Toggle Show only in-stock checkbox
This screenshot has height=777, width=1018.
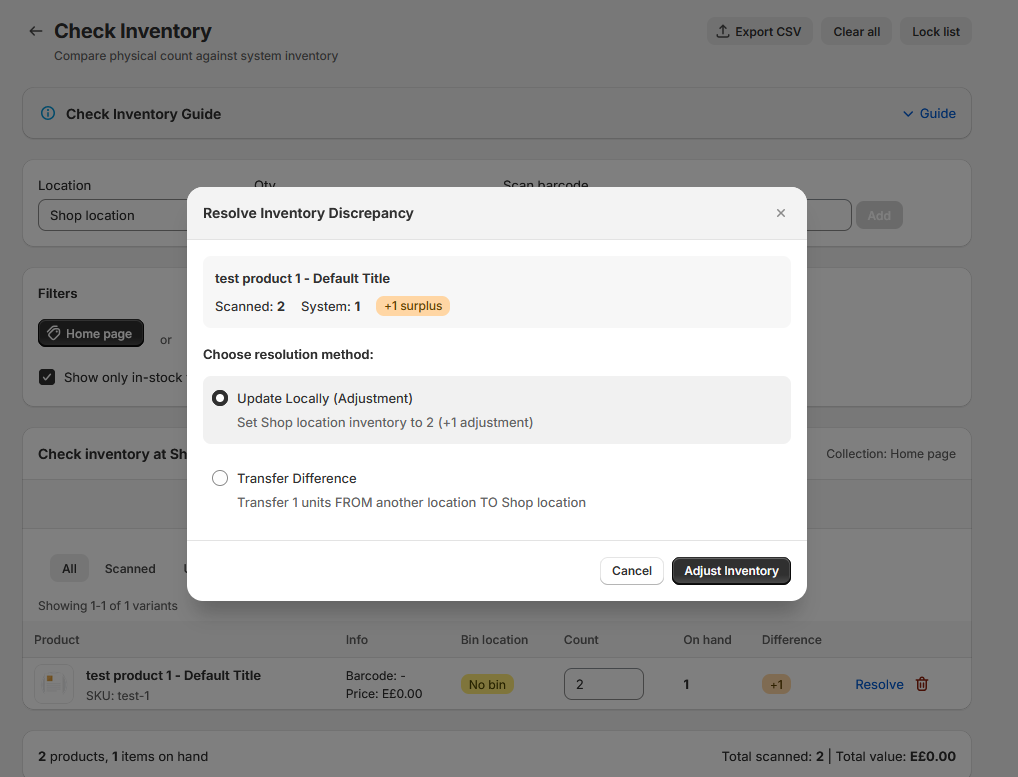tap(47, 377)
